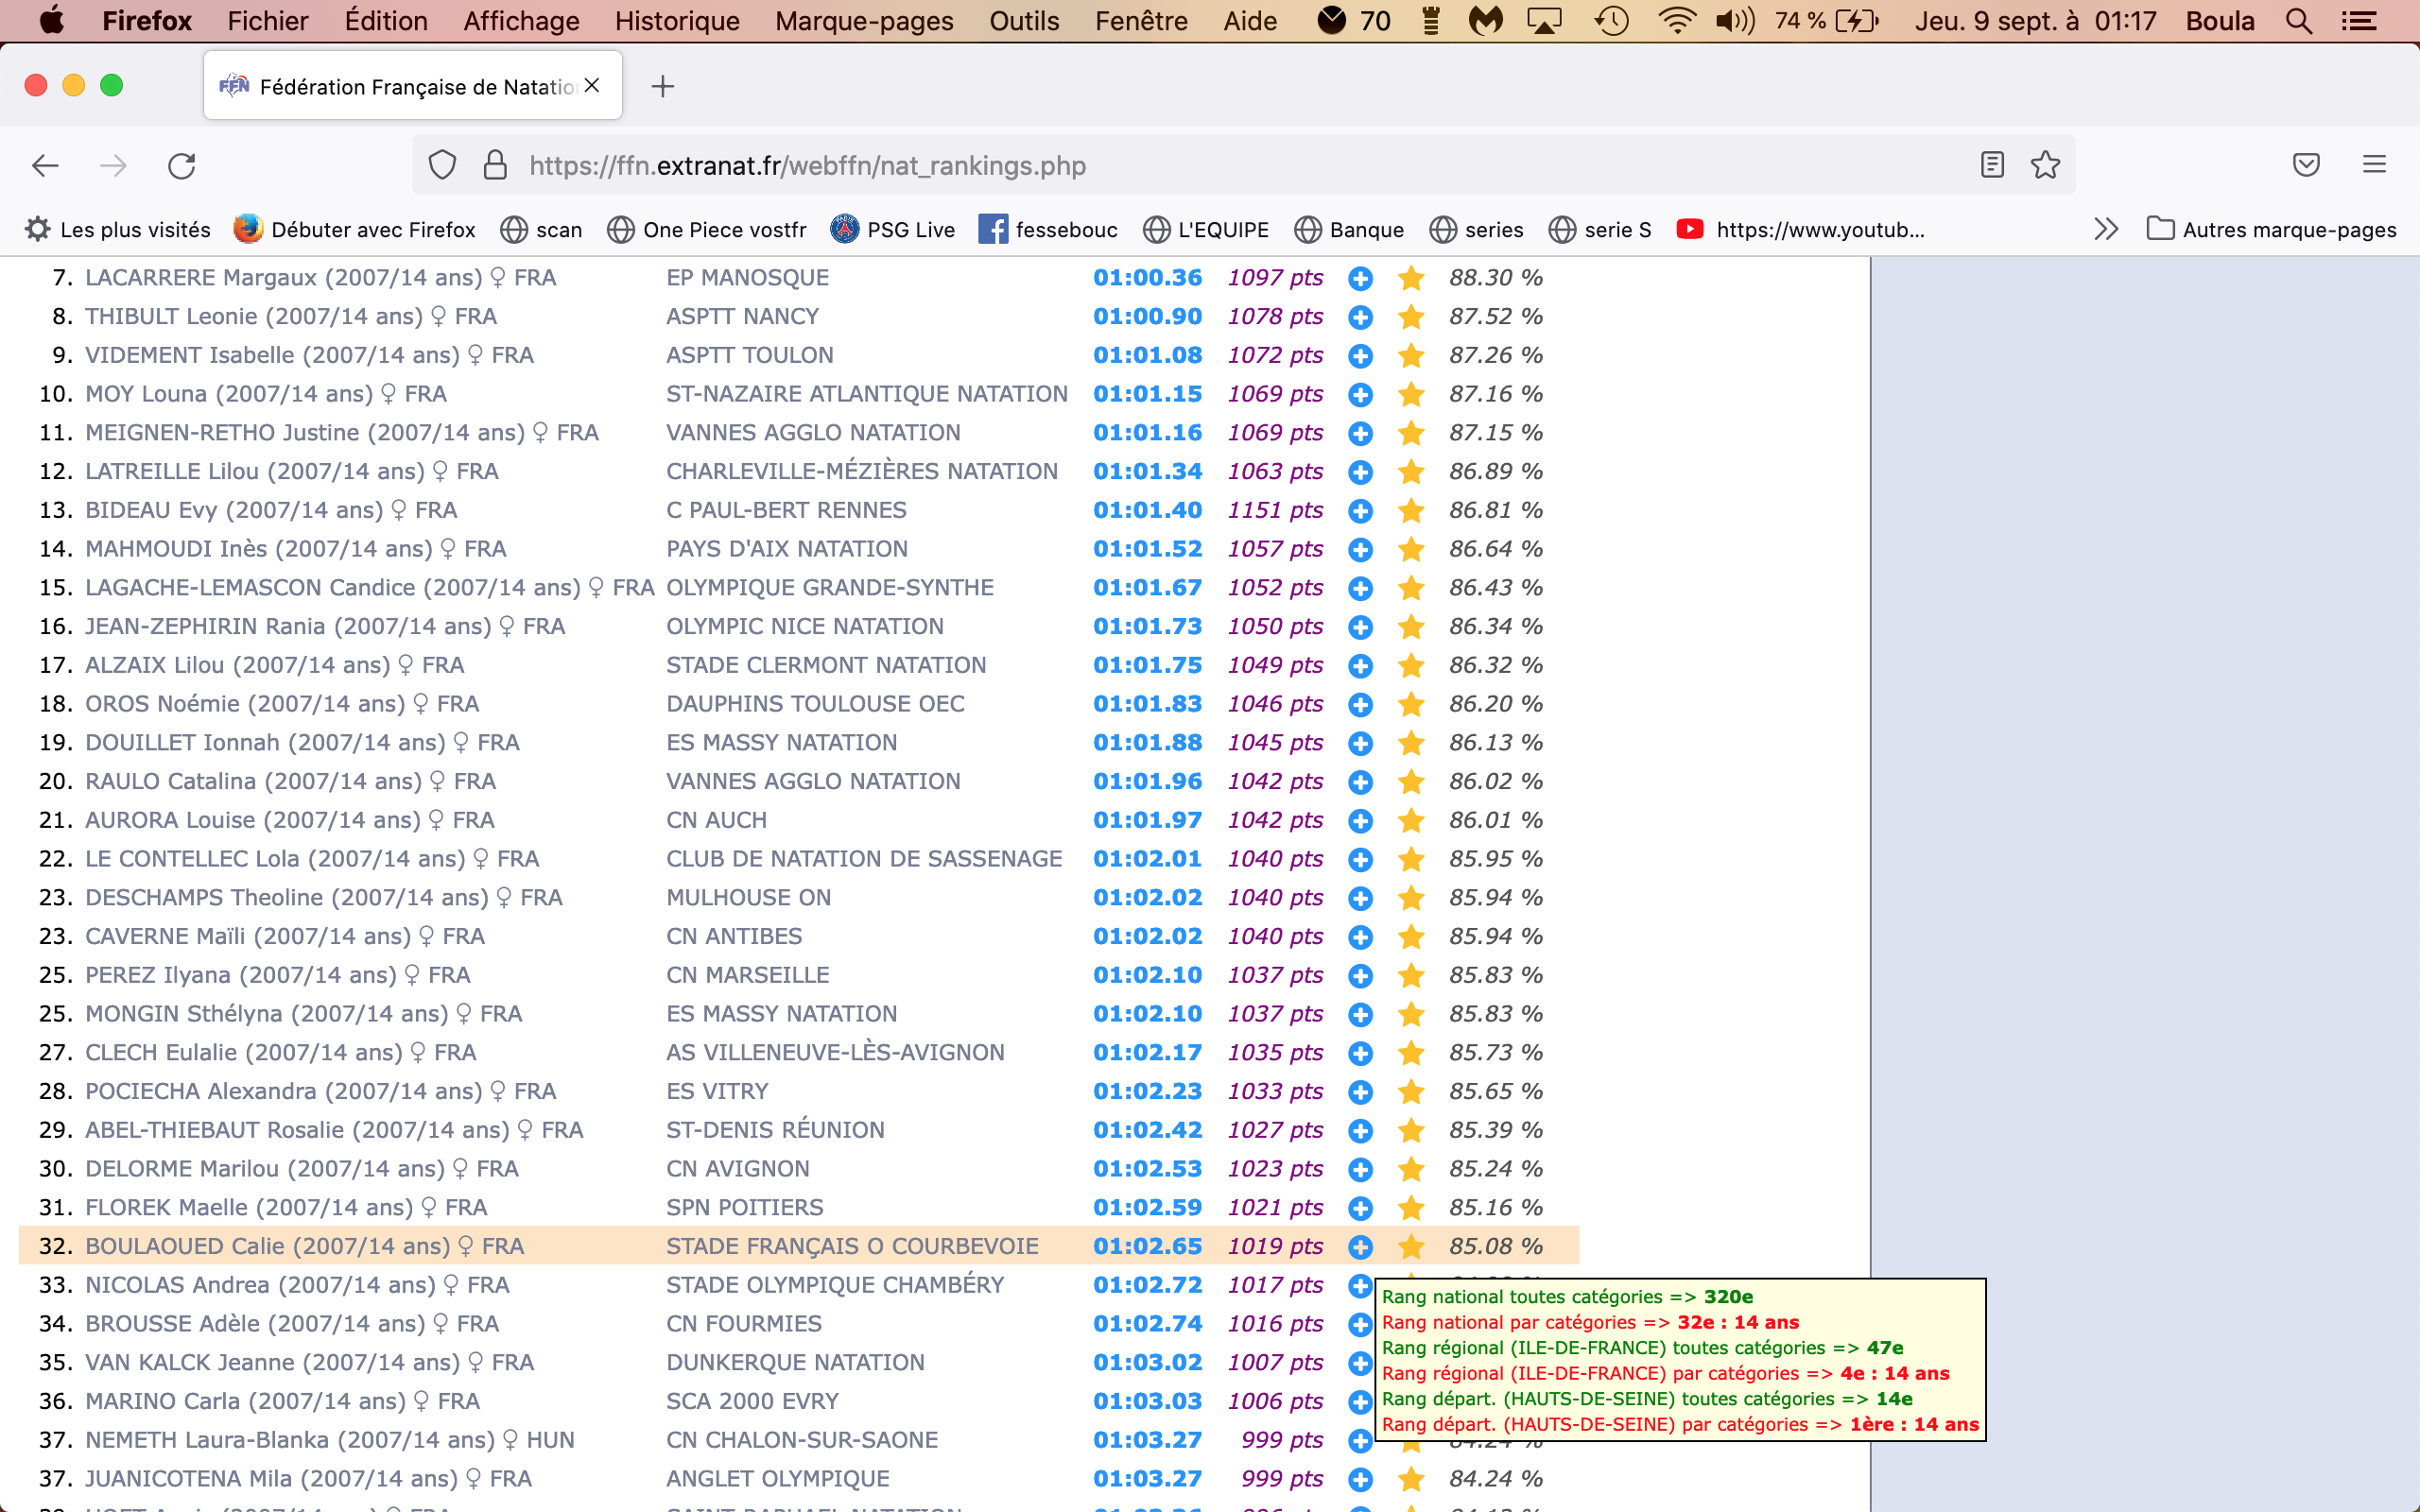The width and height of the screenshot is (2420, 1512).
Task: Go back to the previous page
Action: [45, 165]
